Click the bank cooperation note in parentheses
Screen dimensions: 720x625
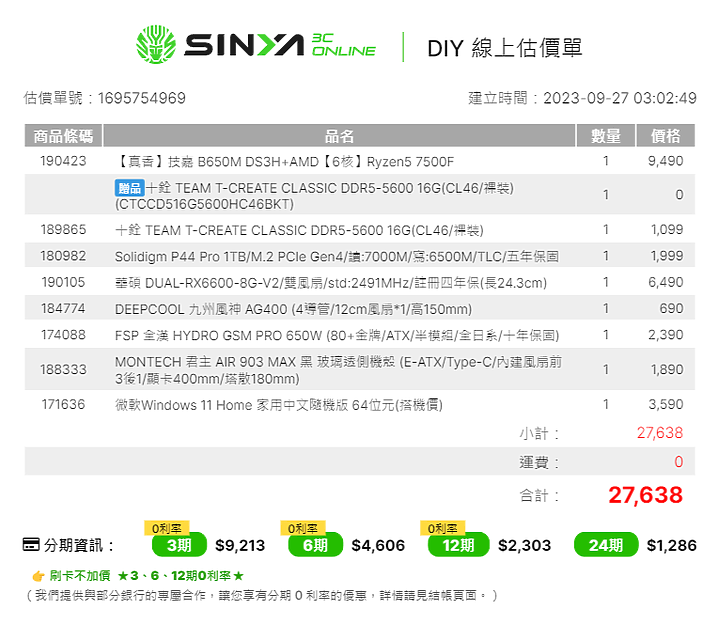(x=262, y=596)
